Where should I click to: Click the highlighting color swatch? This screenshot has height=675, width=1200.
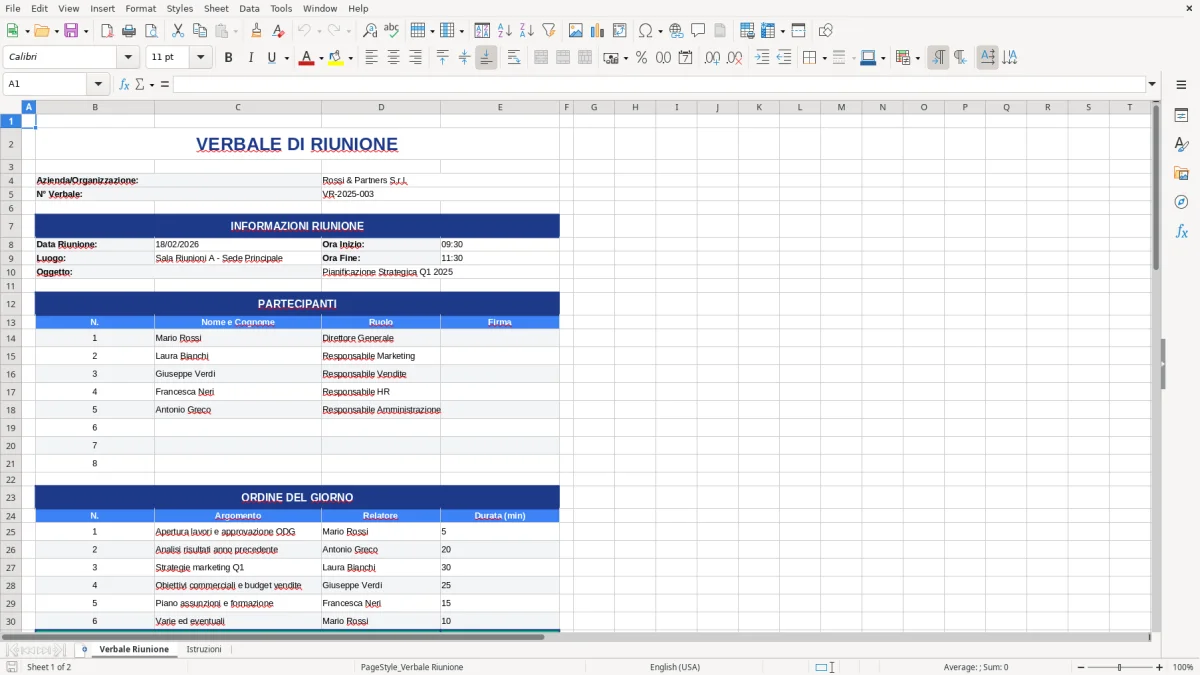[x=335, y=58]
